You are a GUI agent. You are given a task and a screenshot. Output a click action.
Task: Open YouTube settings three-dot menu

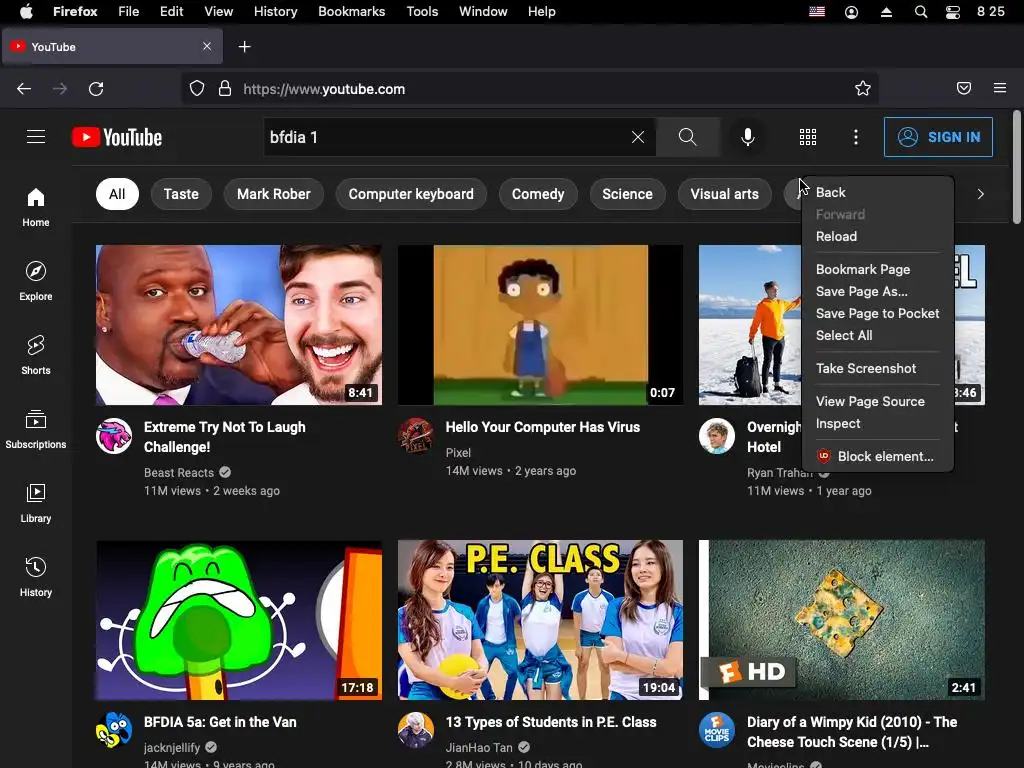point(856,137)
